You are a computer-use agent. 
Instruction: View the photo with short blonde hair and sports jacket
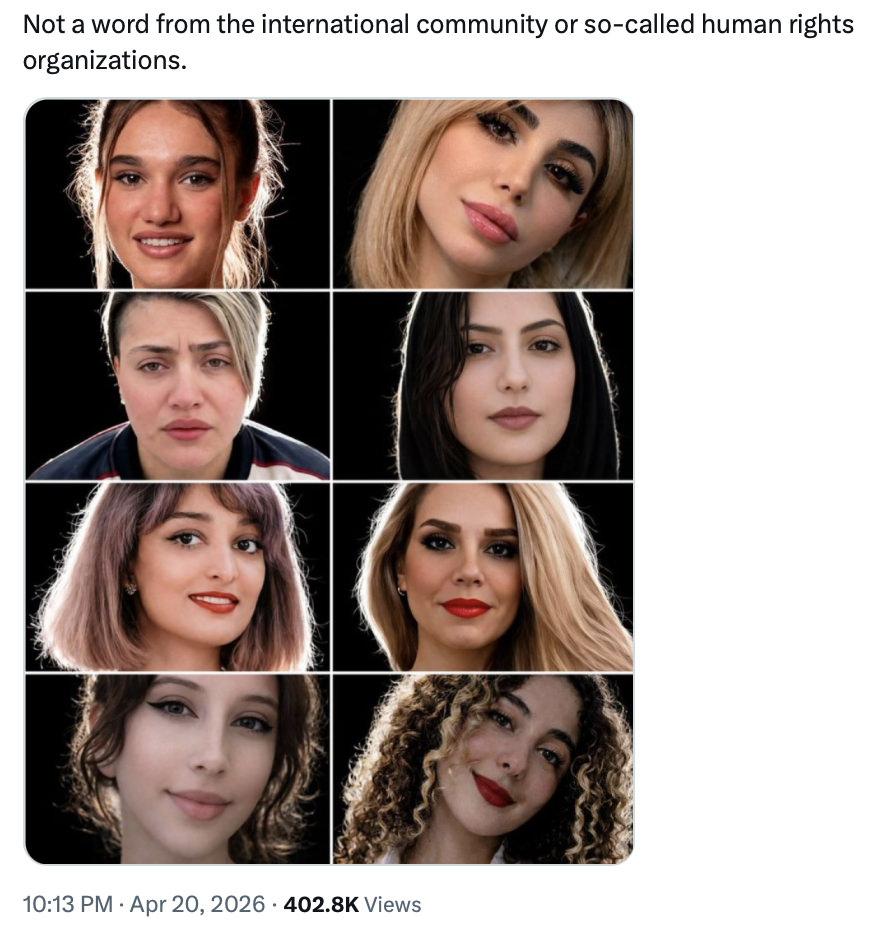pyautogui.click(x=177, y=386)
